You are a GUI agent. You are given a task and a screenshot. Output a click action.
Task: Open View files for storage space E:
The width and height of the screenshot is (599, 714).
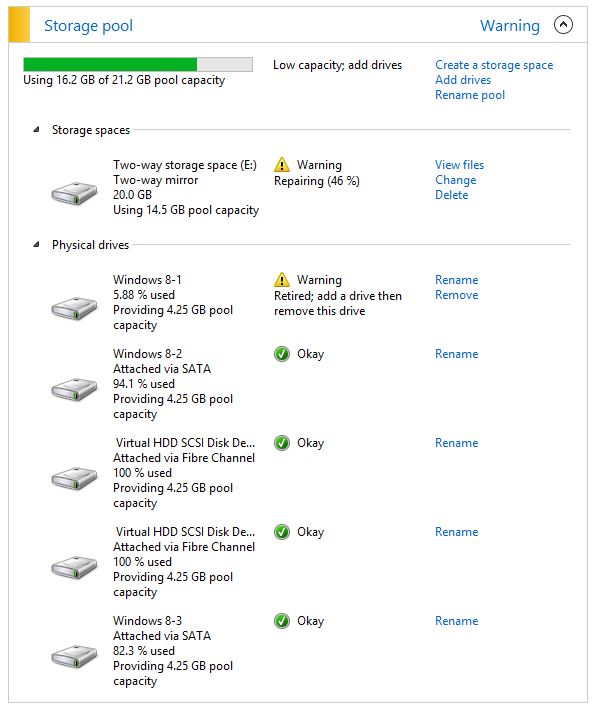coord(459,165)
